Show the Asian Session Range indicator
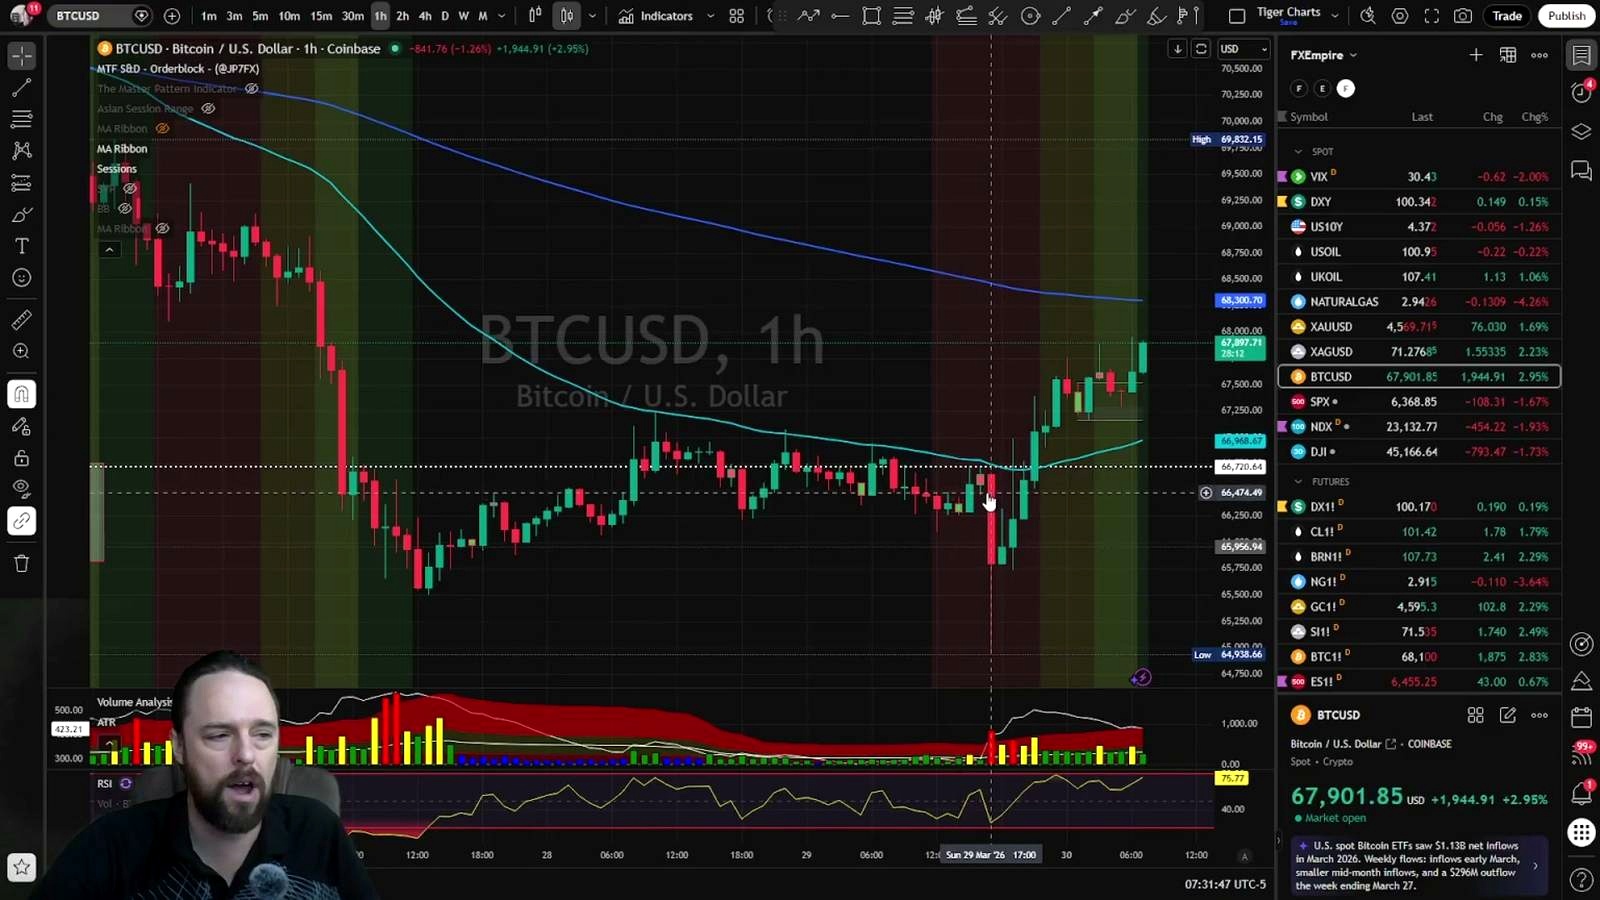1600x900 pixels. pos(208,108)
